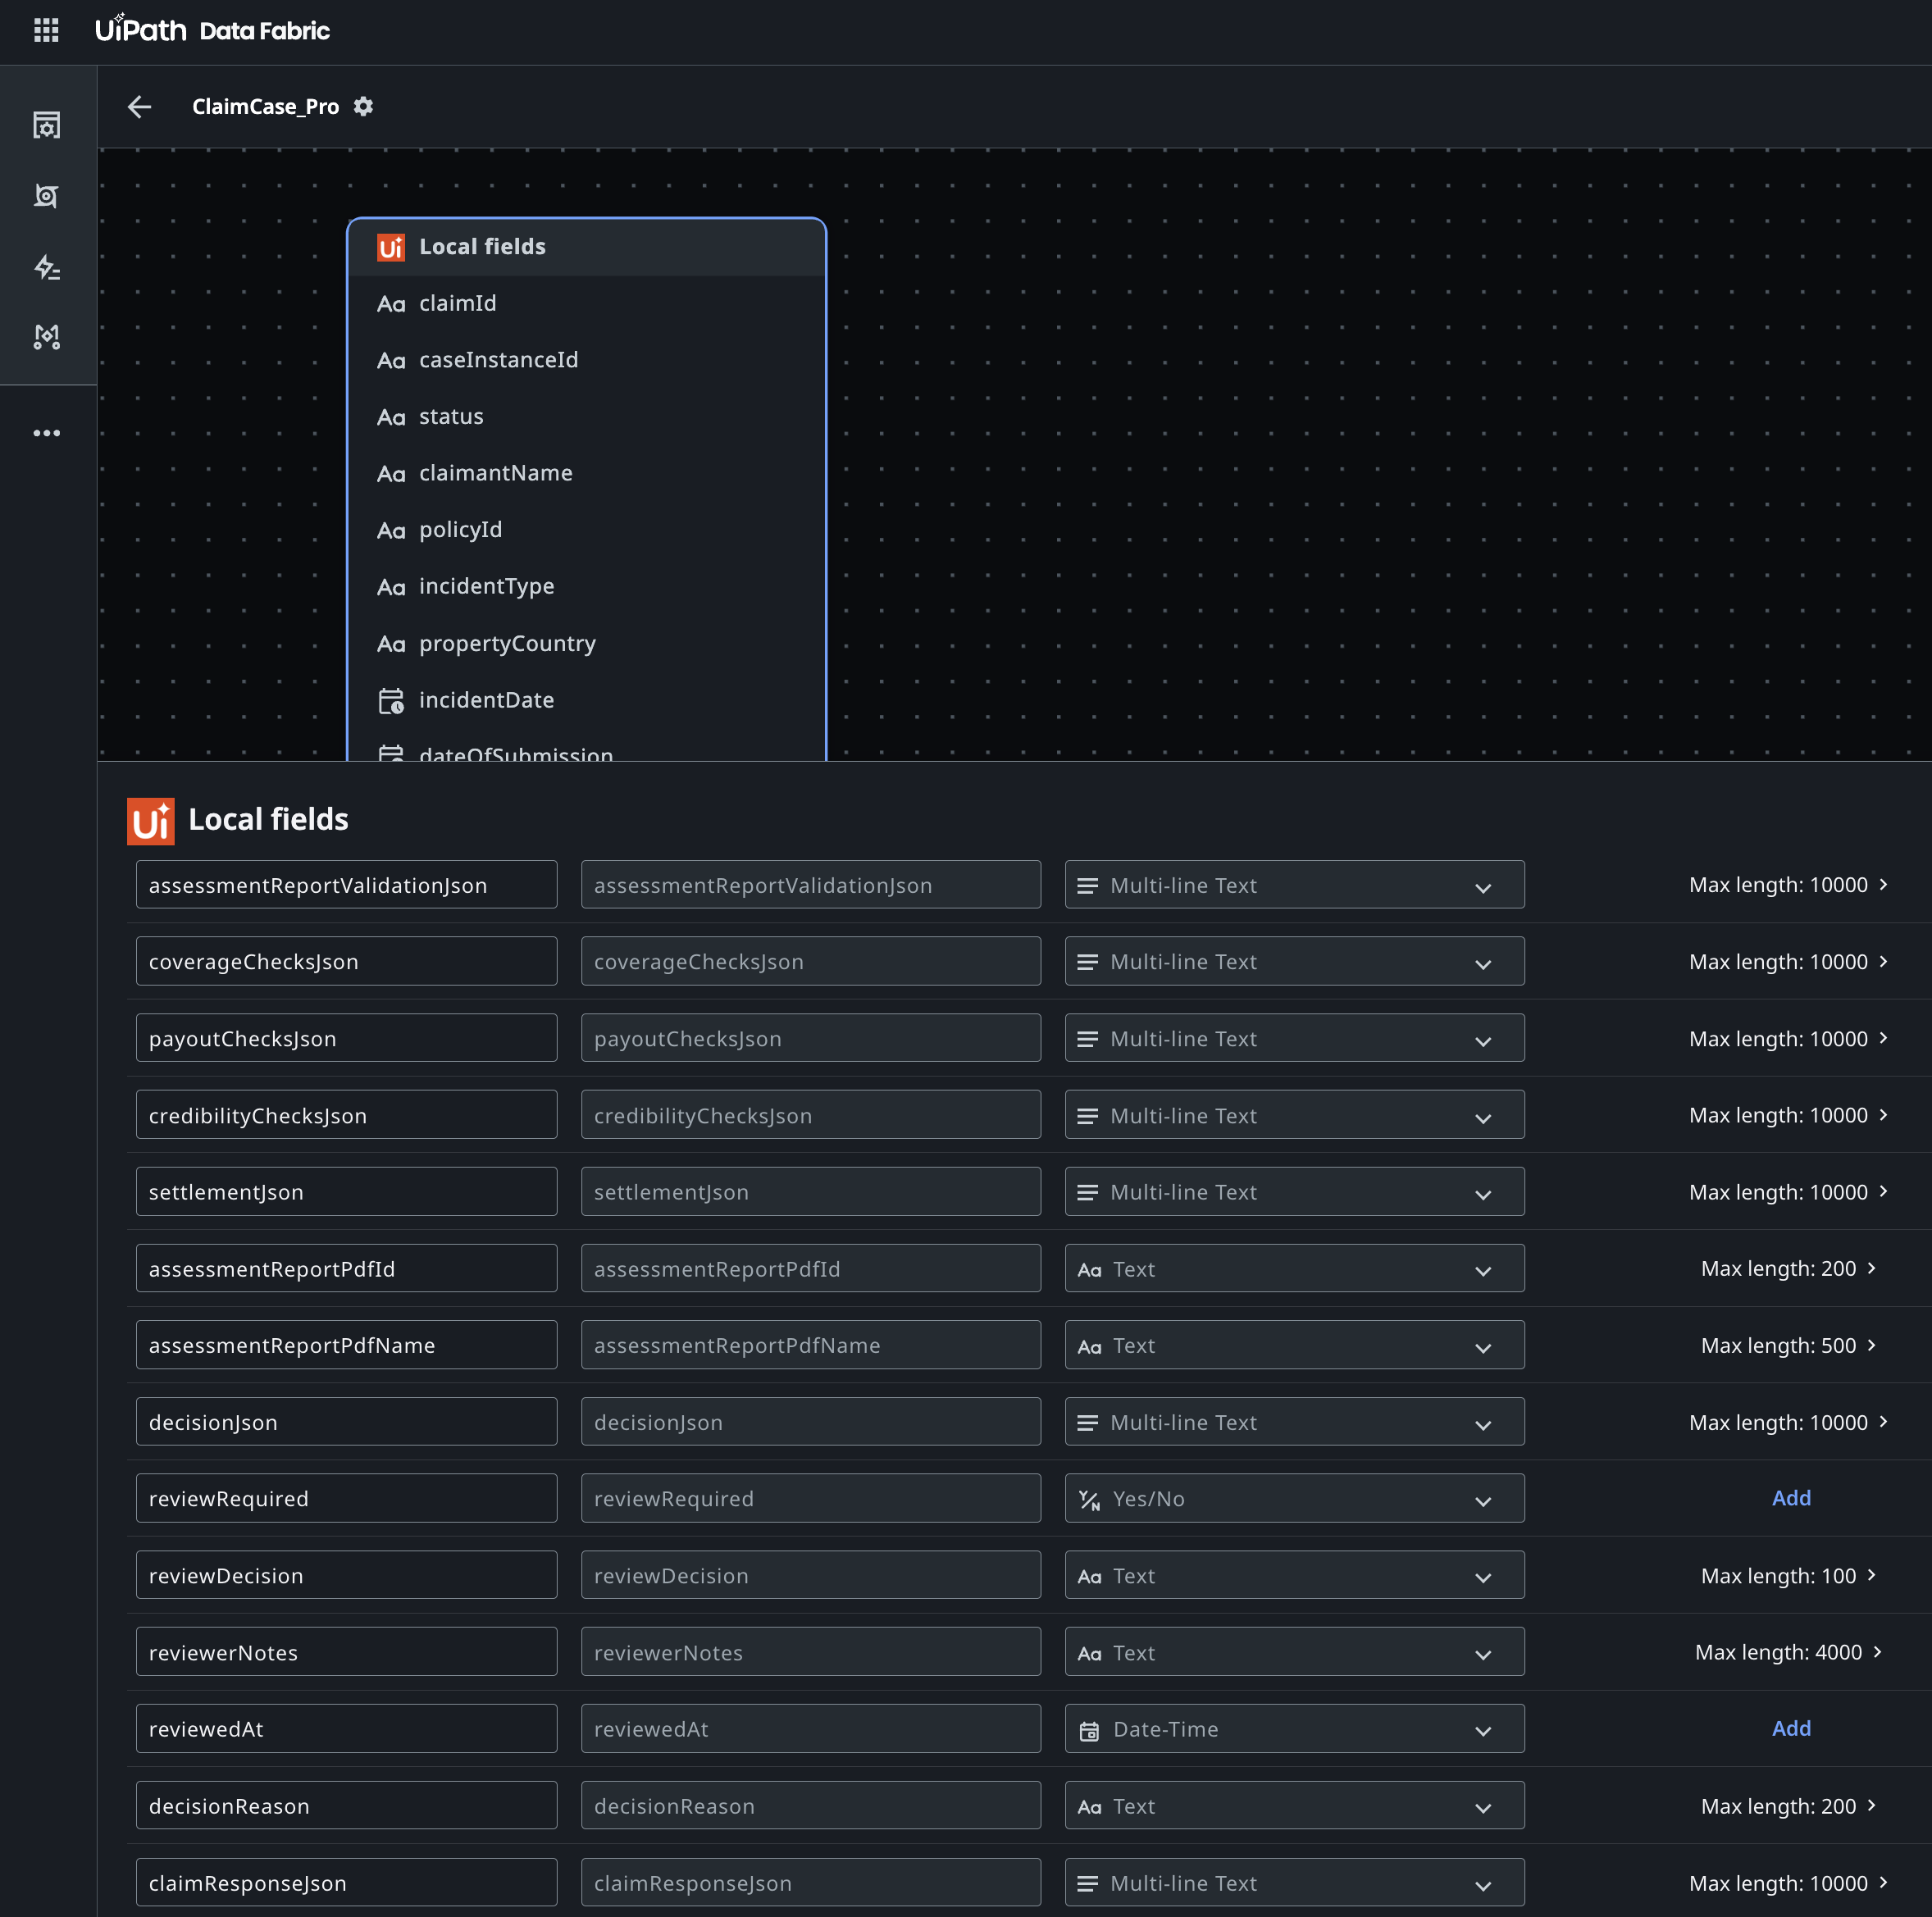Expand Max length 200 for assessmentReportPdfId
The height and width of the screenshot is (1917, 1932).
point(1789,1269)
